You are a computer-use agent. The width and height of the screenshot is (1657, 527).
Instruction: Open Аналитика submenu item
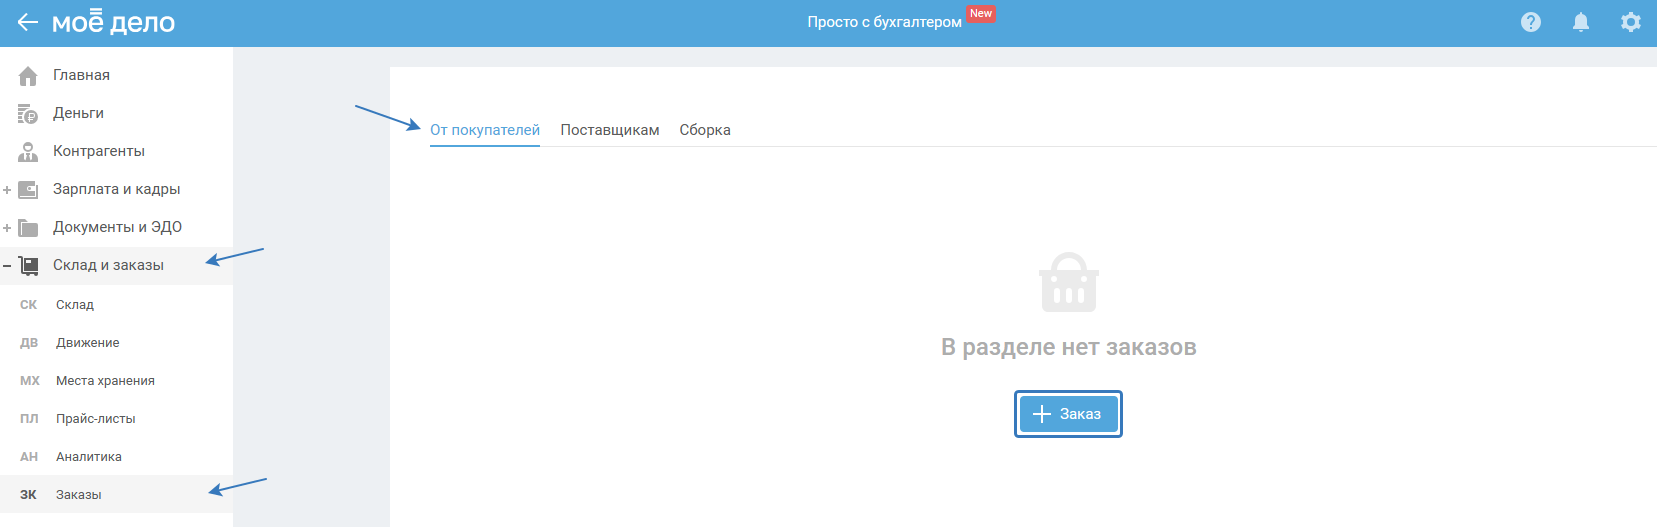click(89, 457)
